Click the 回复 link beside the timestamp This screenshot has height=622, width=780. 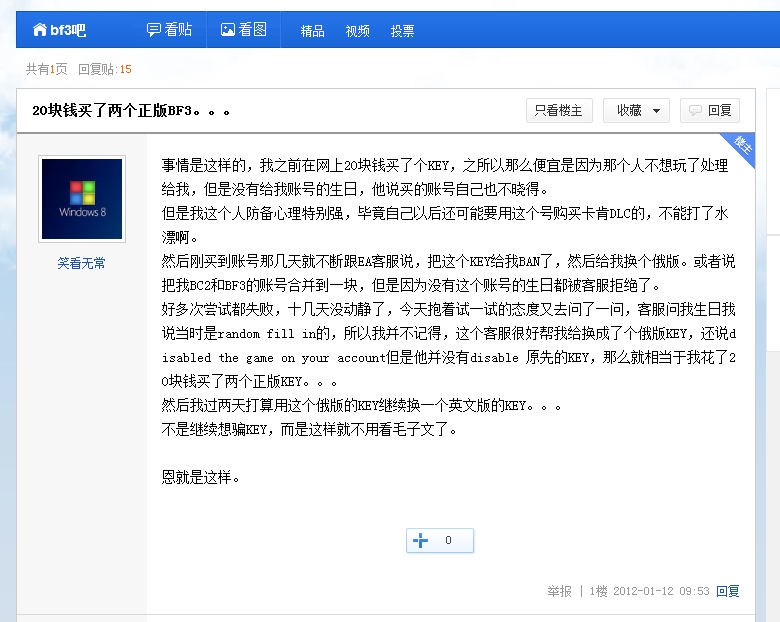(x=728, y=591)
